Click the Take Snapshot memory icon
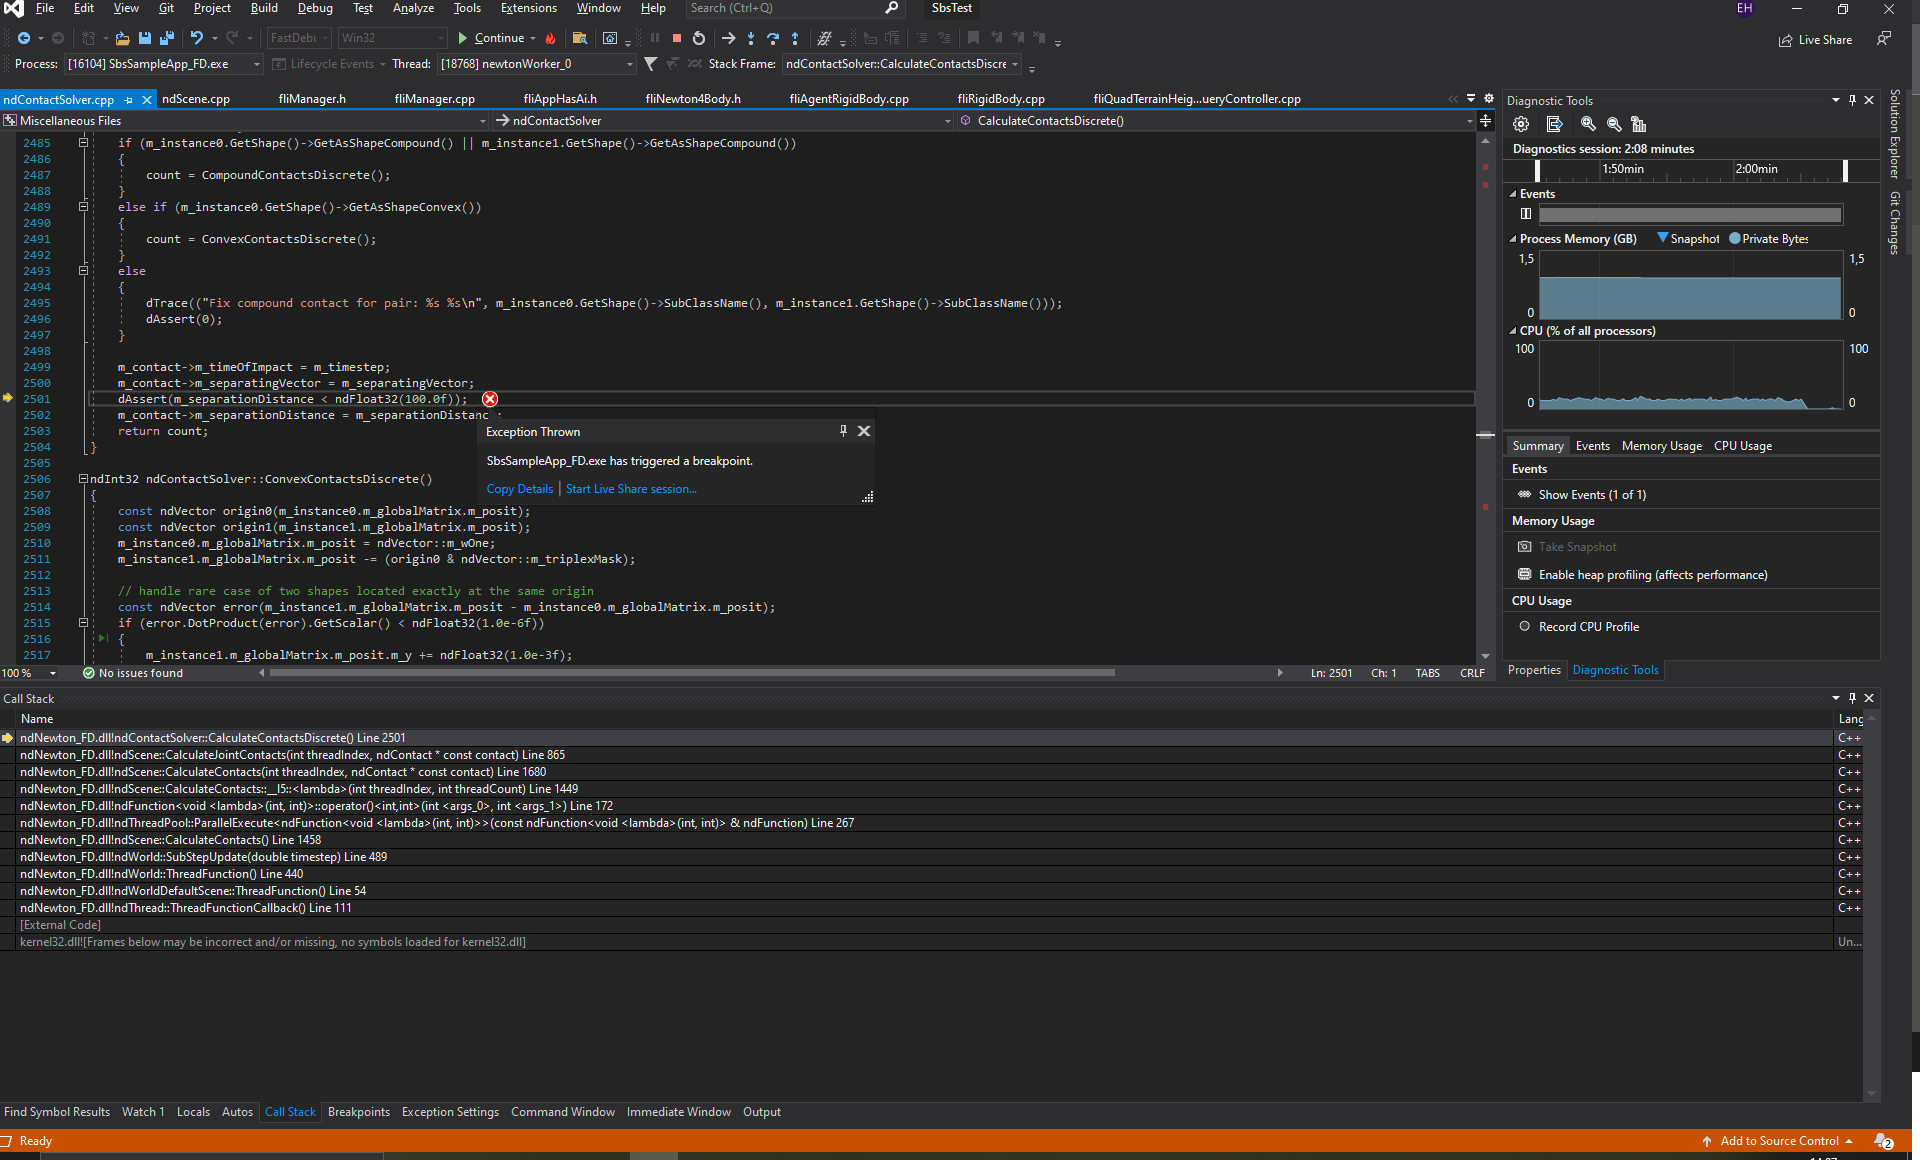The image size is (1920, 1160). point(1525,547)
